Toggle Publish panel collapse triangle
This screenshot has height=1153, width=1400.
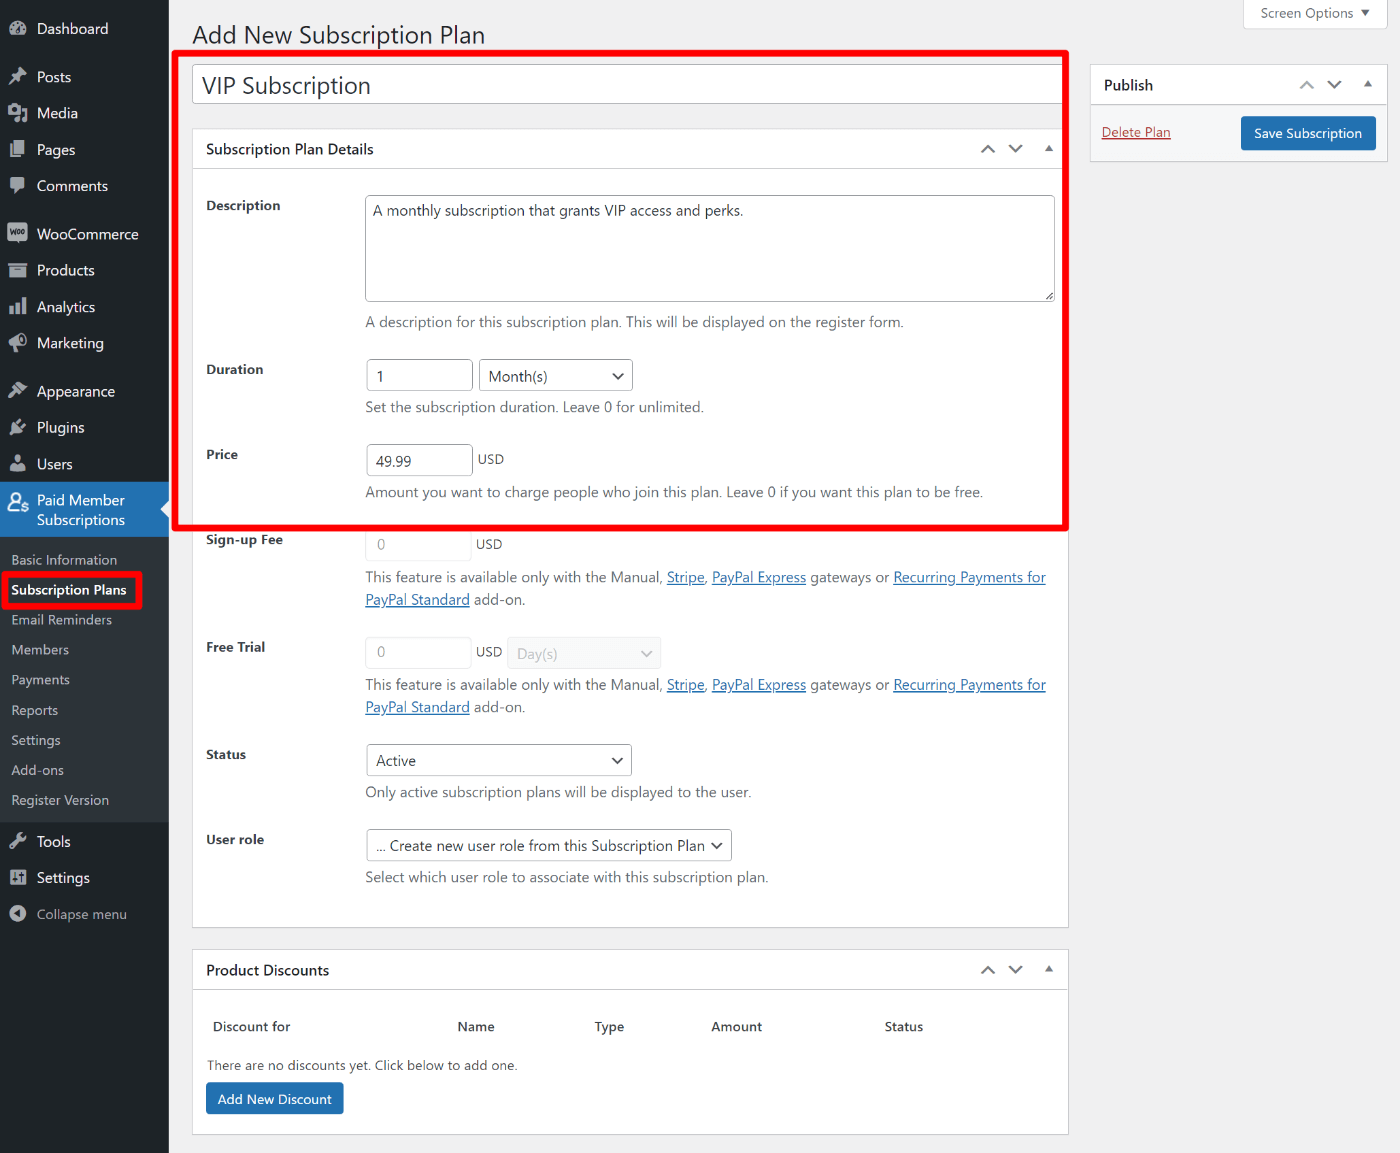[x=1368, y=85]
